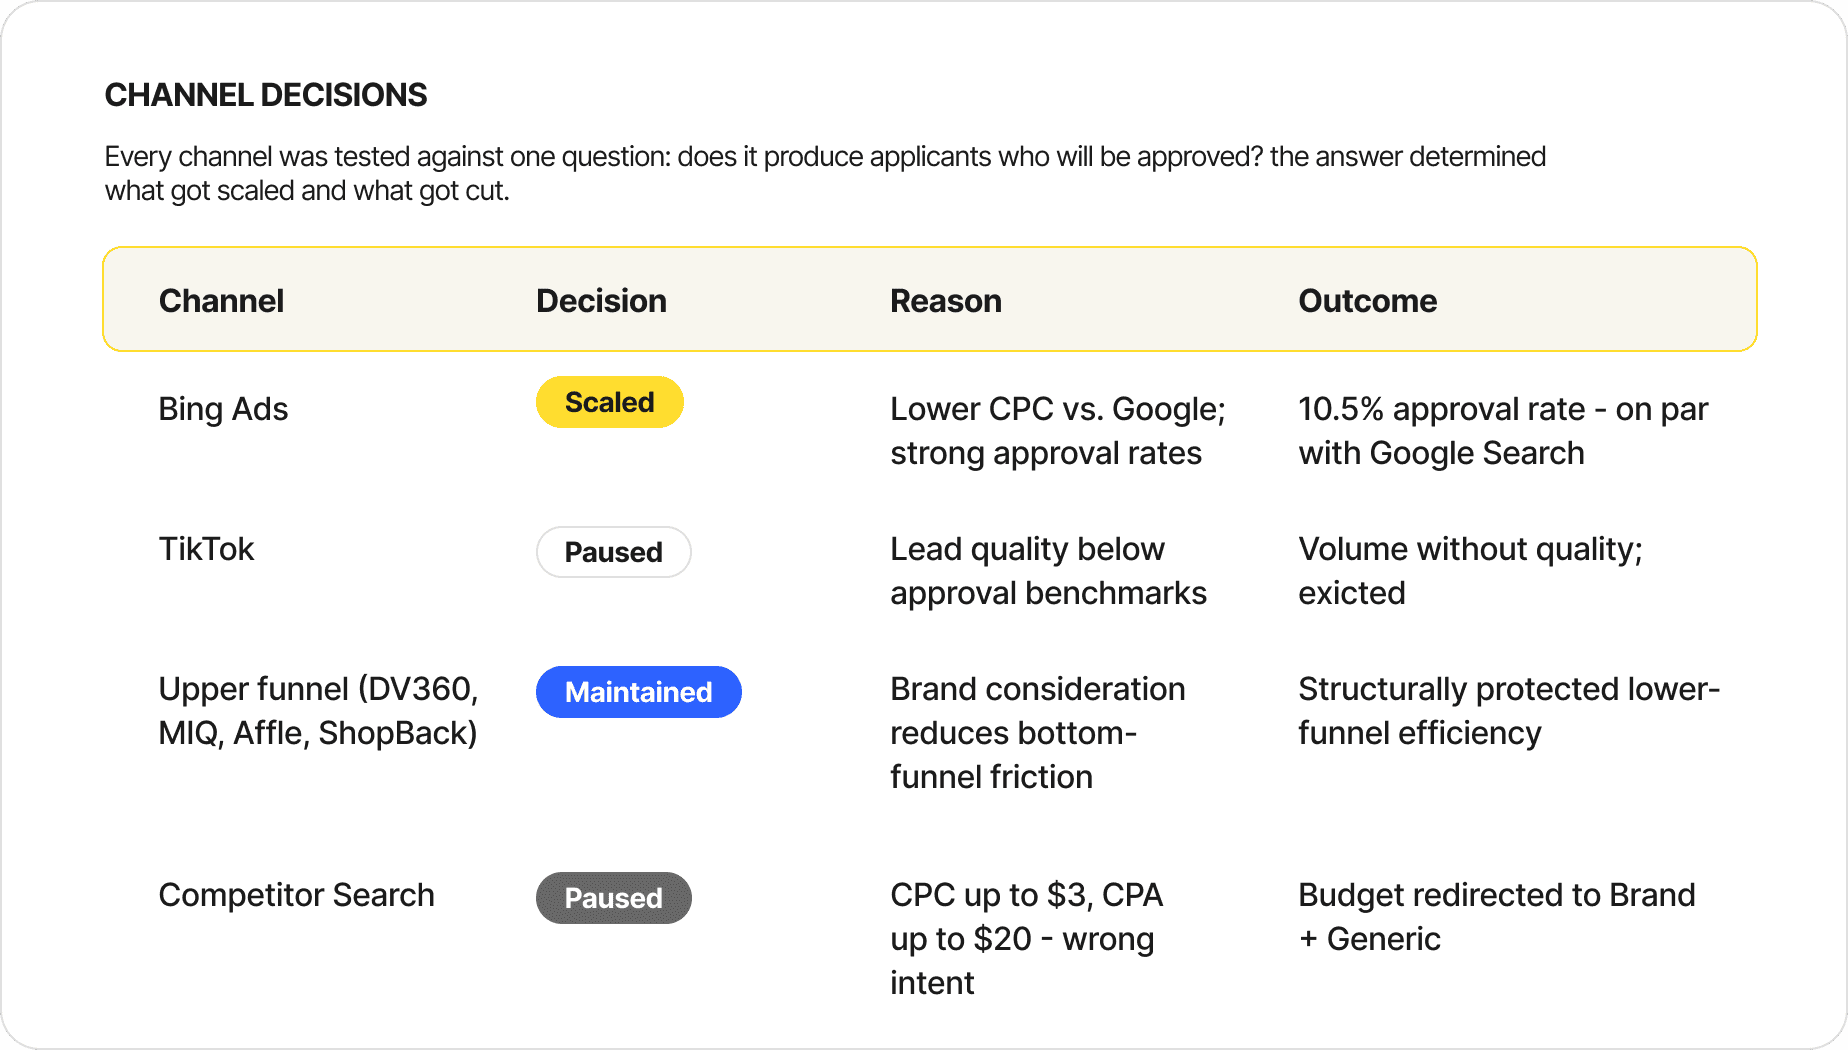Image resolution: width=1848 pixels, height=1050 pixels.
Task: Click the yellow Scaled badge
Action: click(x=610, y=402)
